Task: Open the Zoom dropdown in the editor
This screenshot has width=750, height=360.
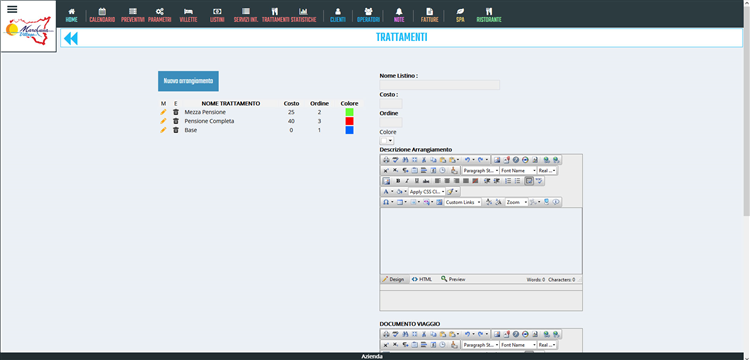Action: [x=517, y=202]
